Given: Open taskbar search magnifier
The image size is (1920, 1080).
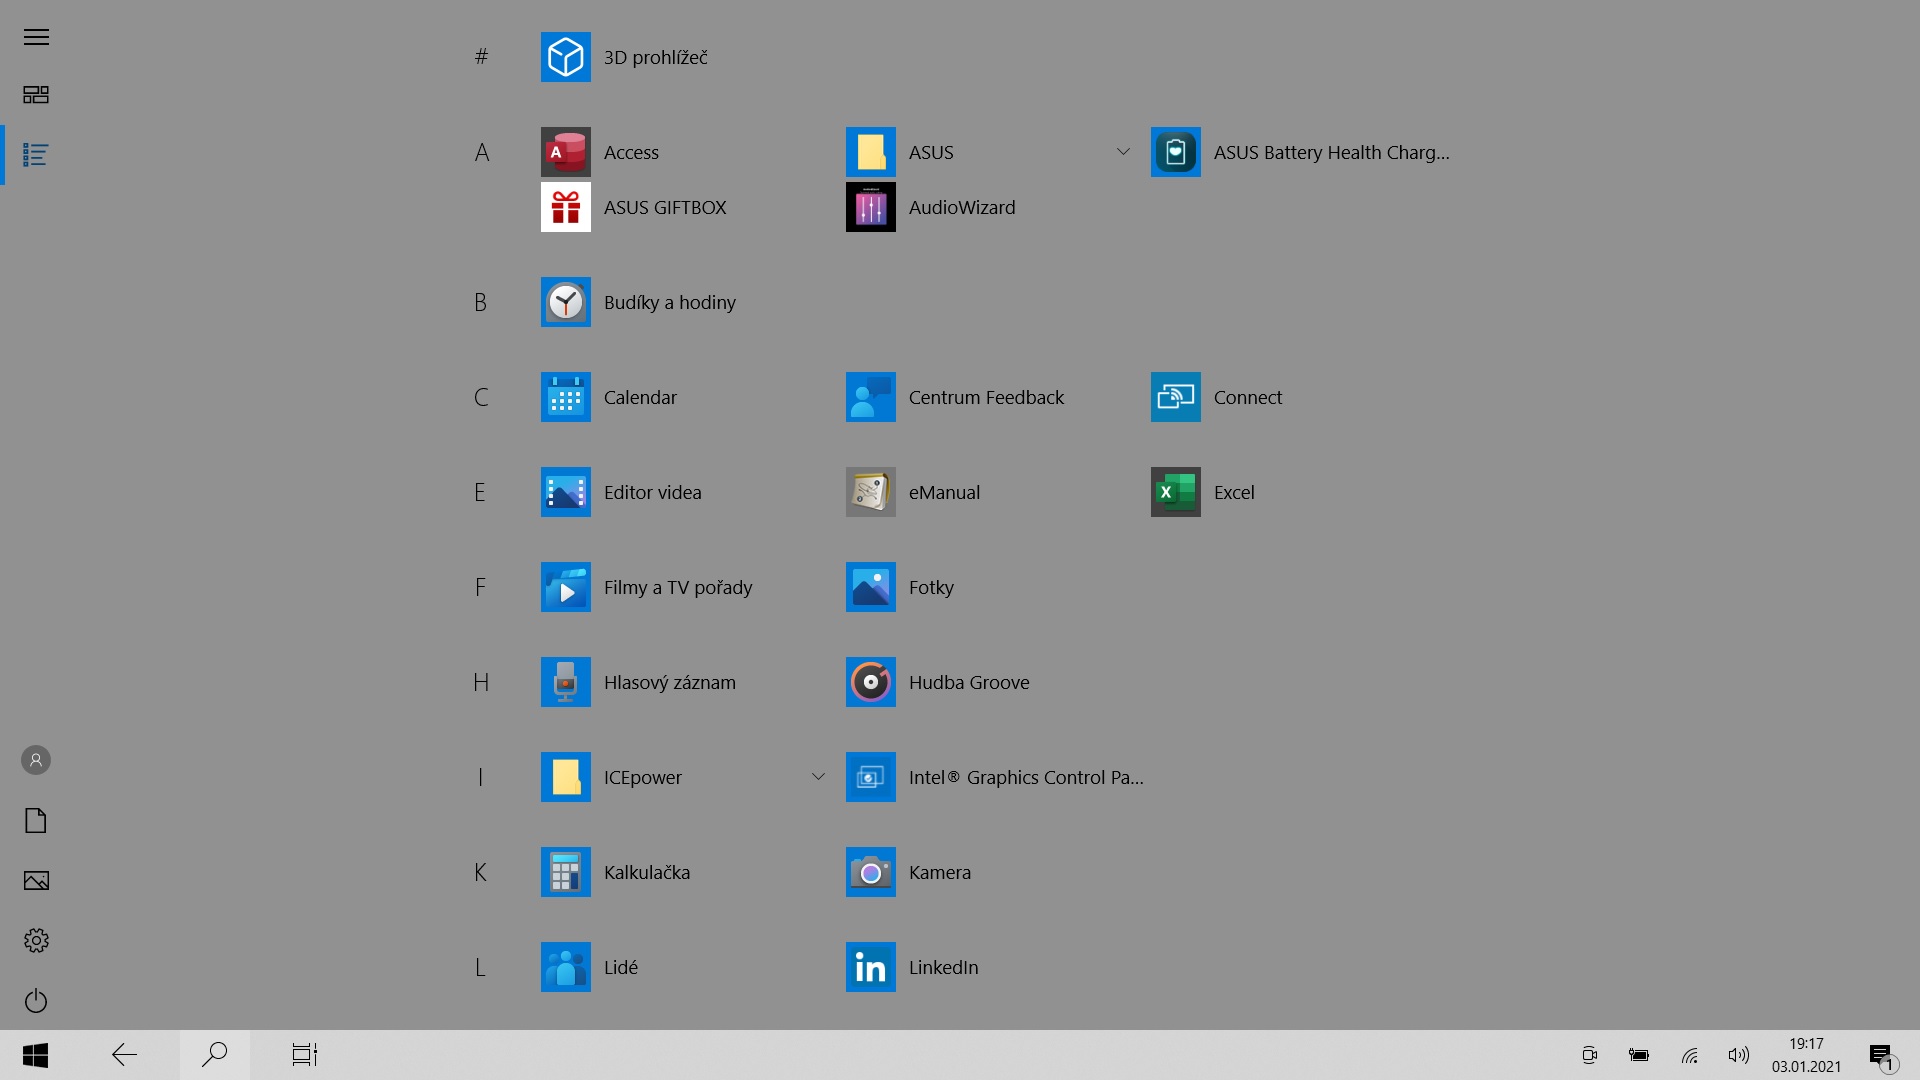Looking at the screenshot, I should coord(214,1055).
